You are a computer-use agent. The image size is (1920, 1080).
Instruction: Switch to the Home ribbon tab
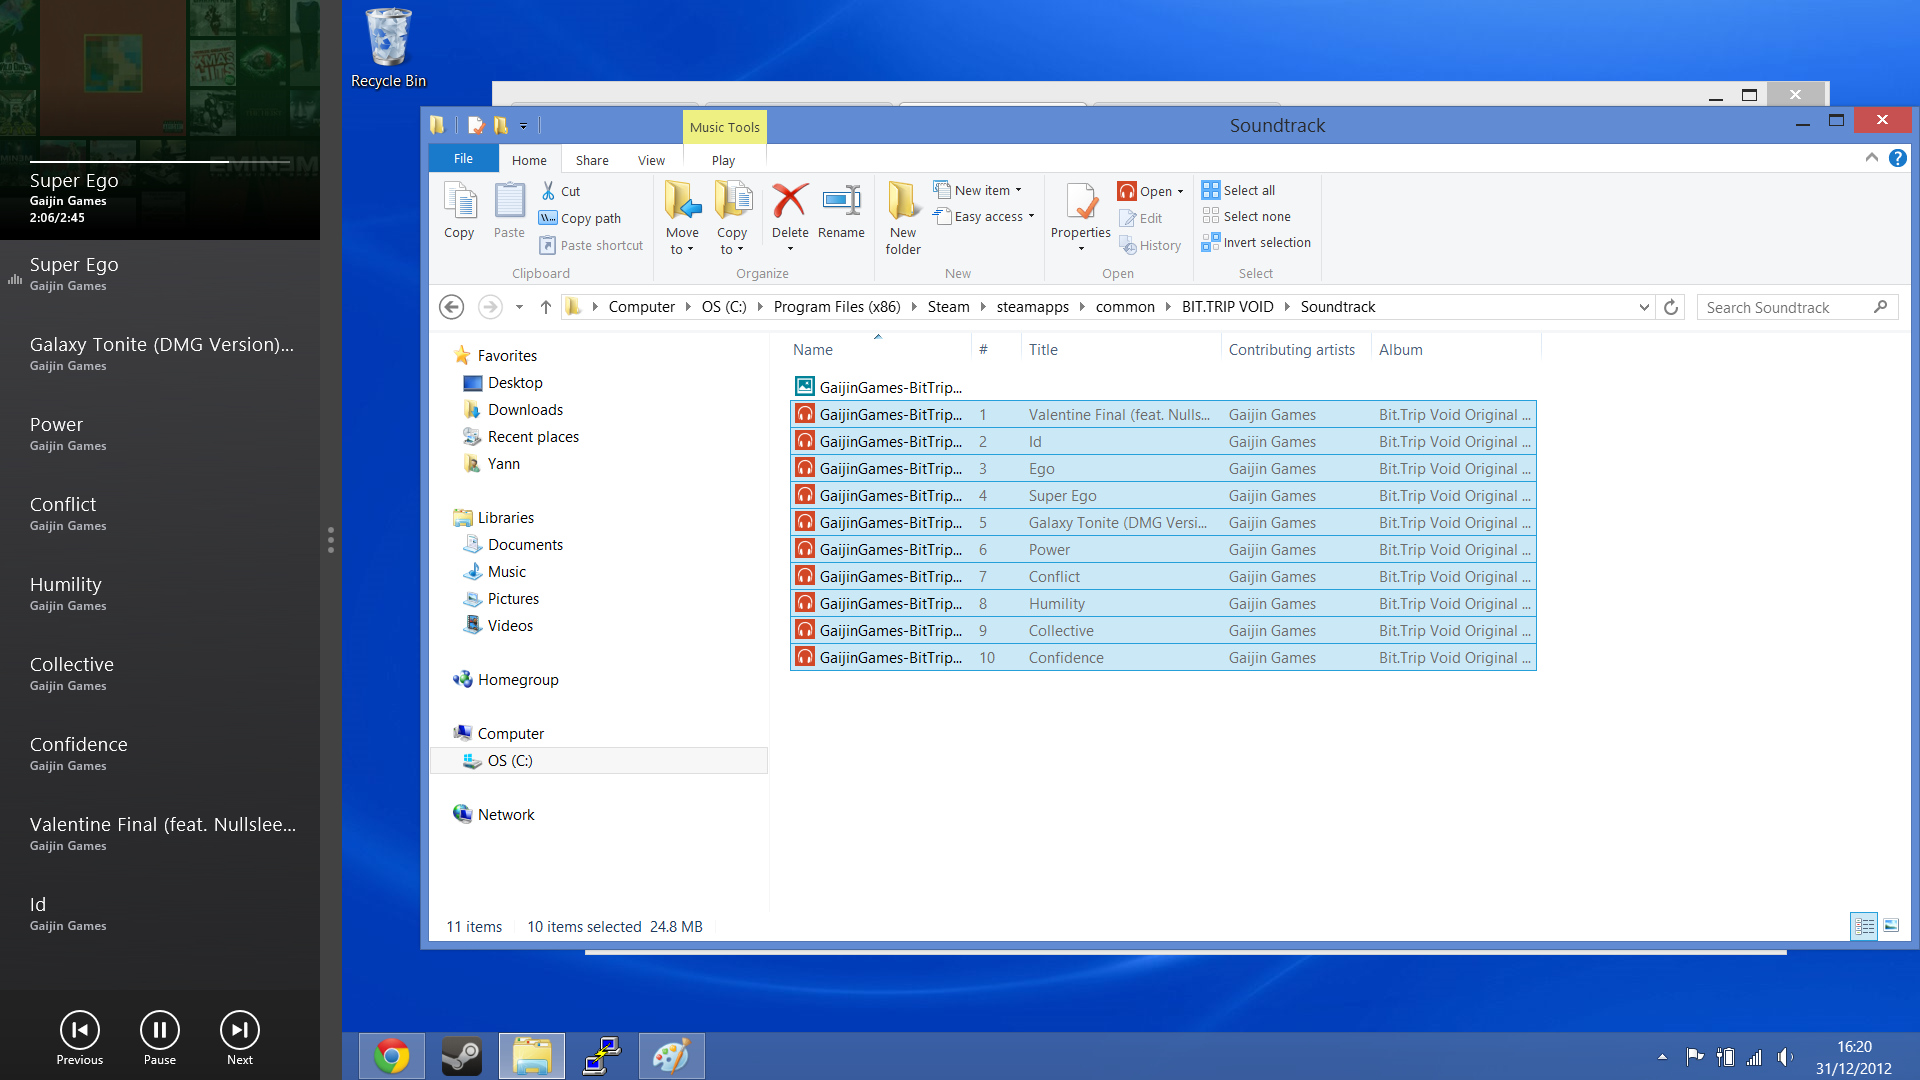[x=529, y=160]
